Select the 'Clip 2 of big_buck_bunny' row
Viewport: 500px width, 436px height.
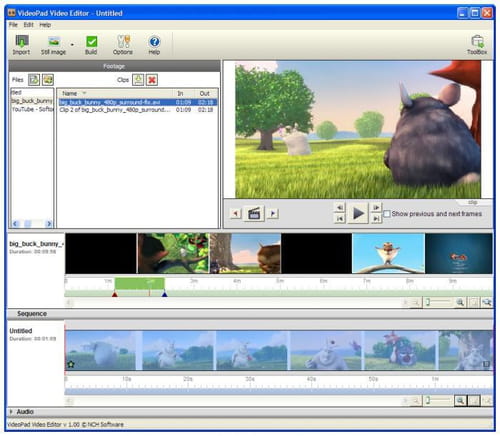pyautogui.click(x=138, y=110)
